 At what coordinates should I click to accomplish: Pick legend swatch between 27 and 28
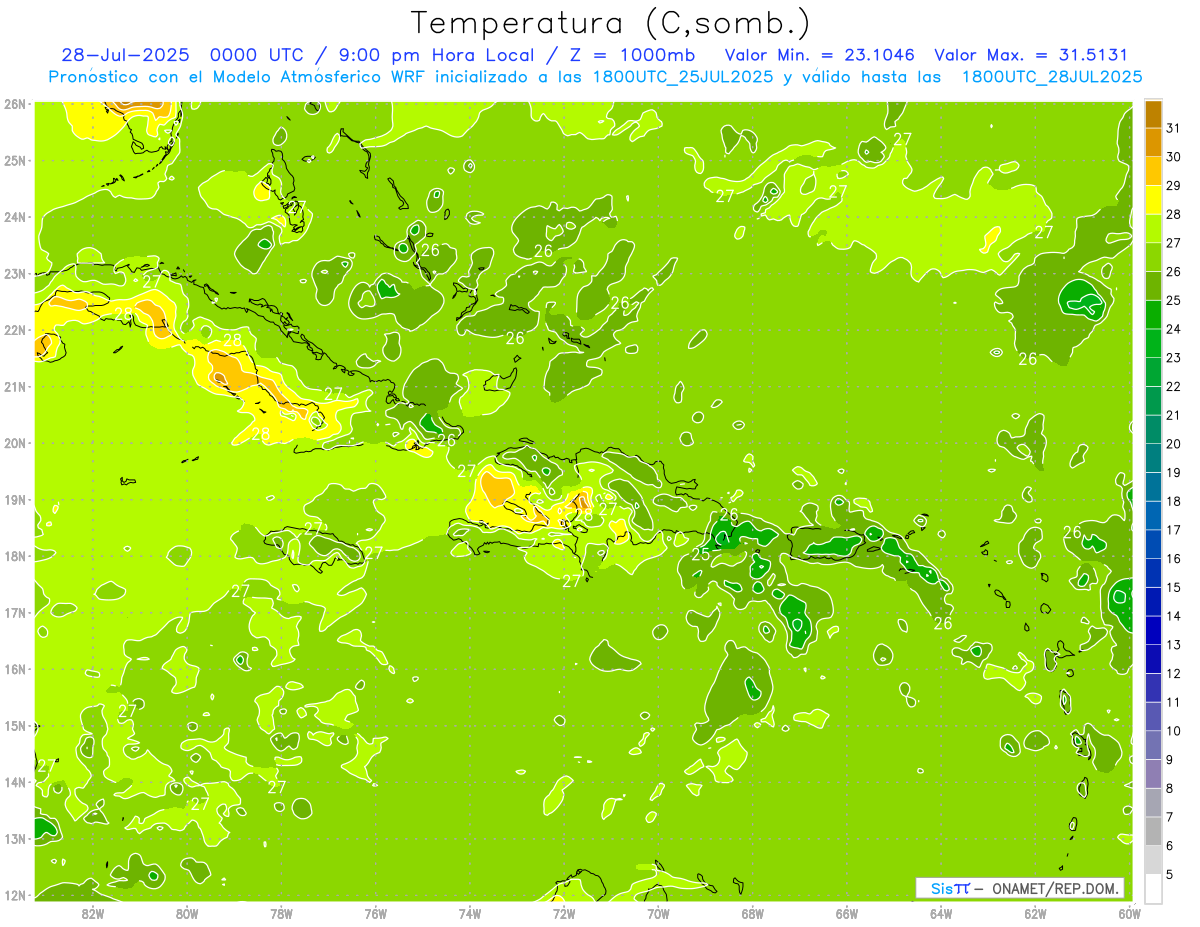(x=1153, y=229)
